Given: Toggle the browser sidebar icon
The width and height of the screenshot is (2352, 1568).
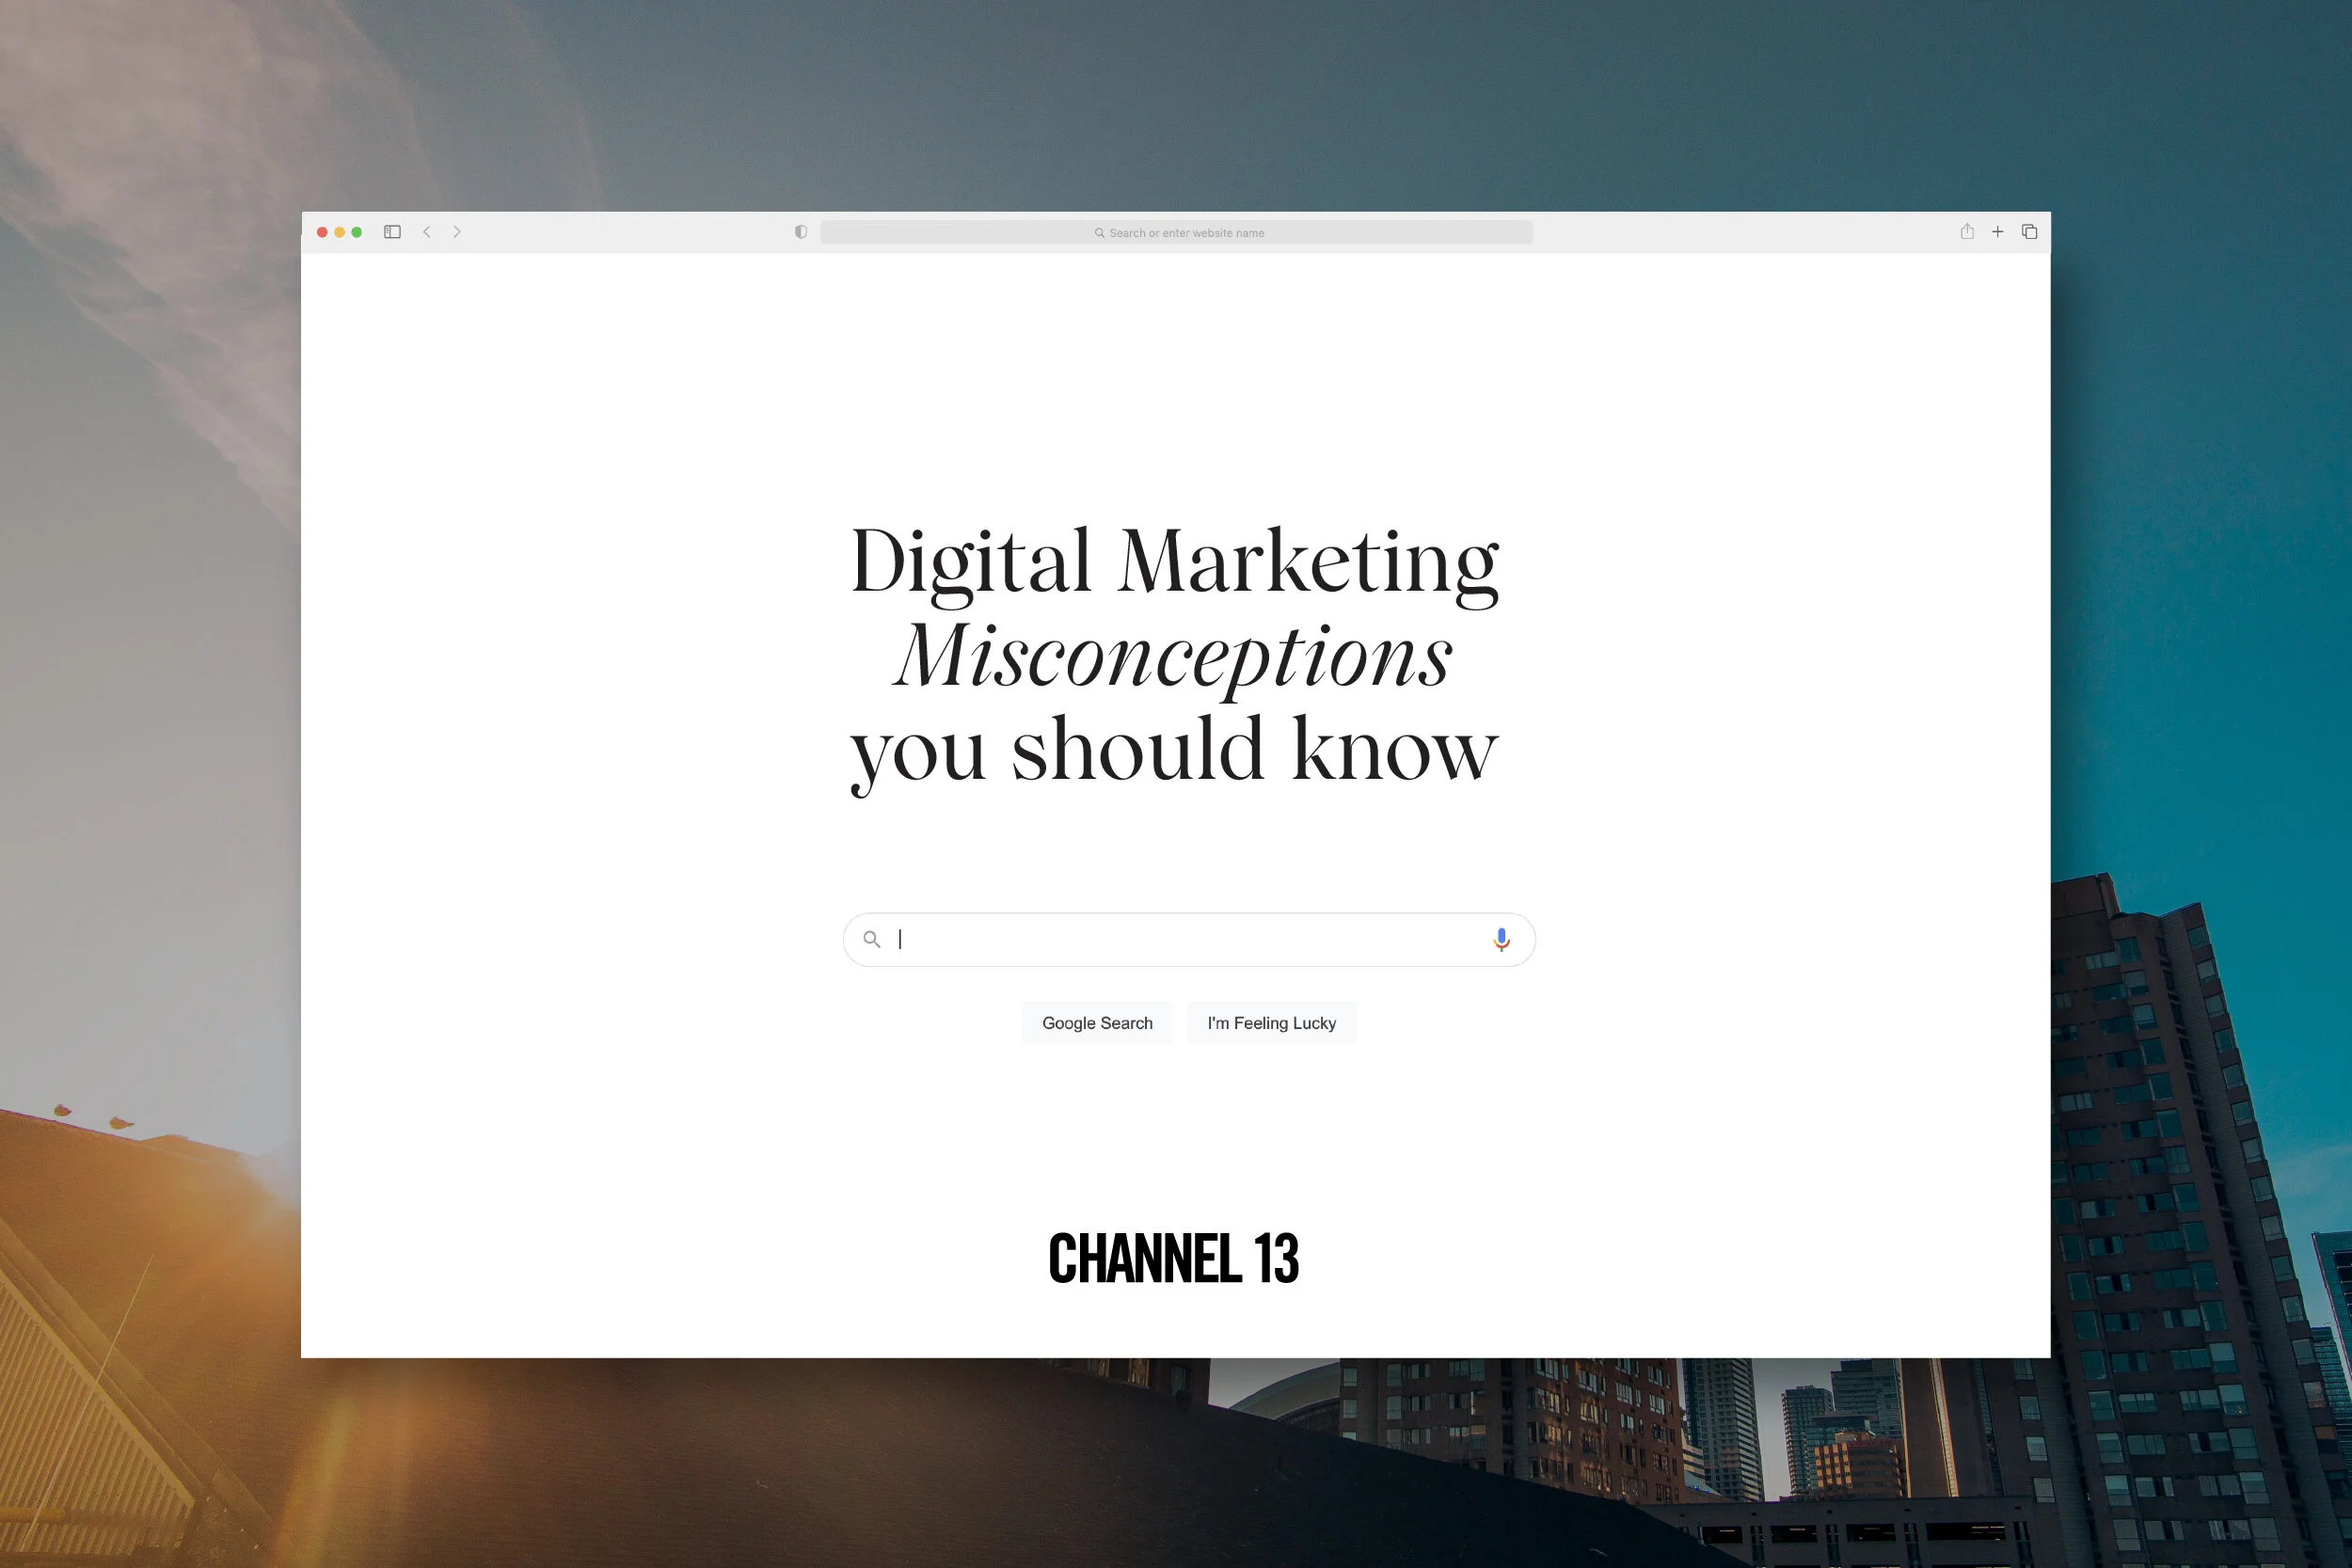Looking at the screenshot, I should coord(392,231).
